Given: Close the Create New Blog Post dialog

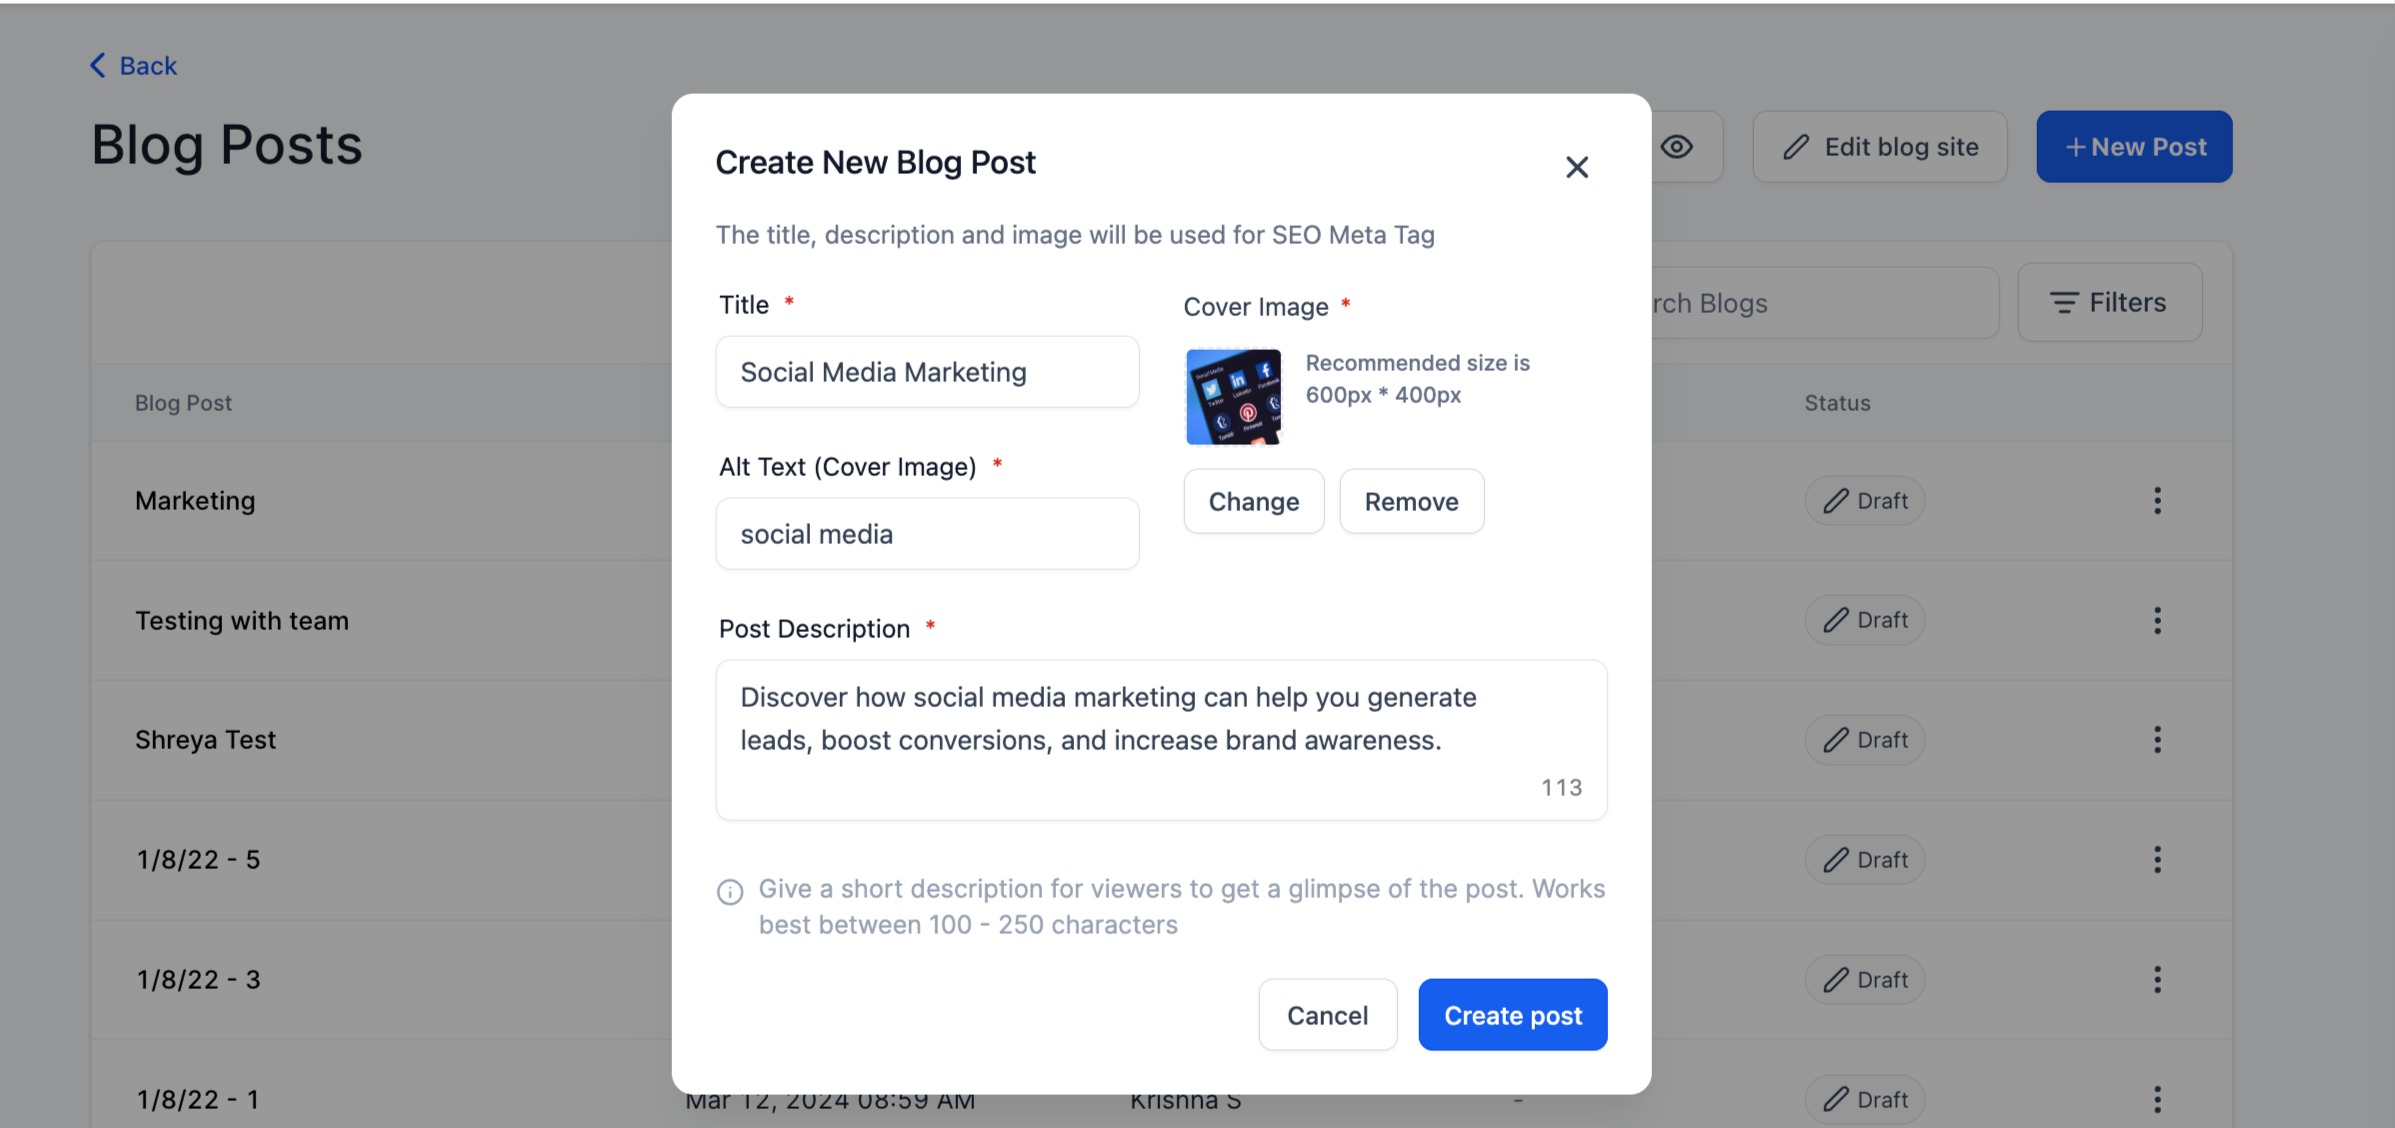Looking at the screenshot, I should coord(1576,167).
